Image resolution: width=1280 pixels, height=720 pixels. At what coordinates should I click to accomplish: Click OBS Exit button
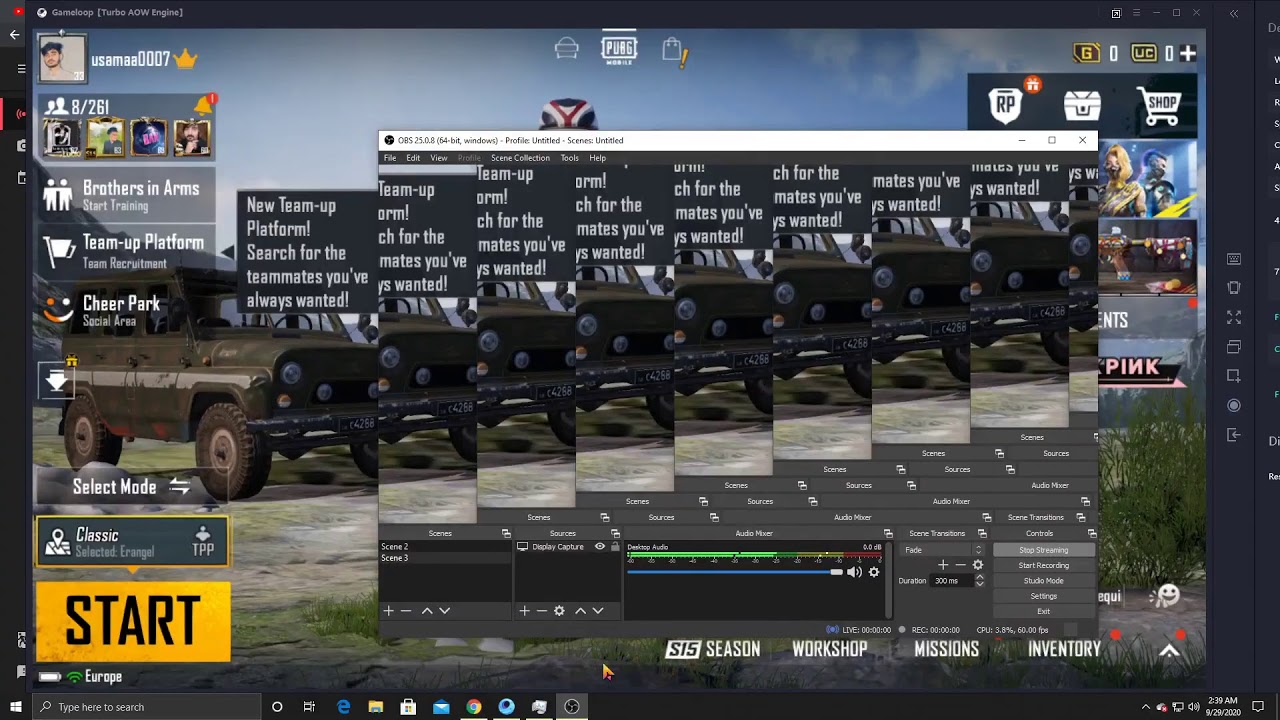(x=1043, y=611)
